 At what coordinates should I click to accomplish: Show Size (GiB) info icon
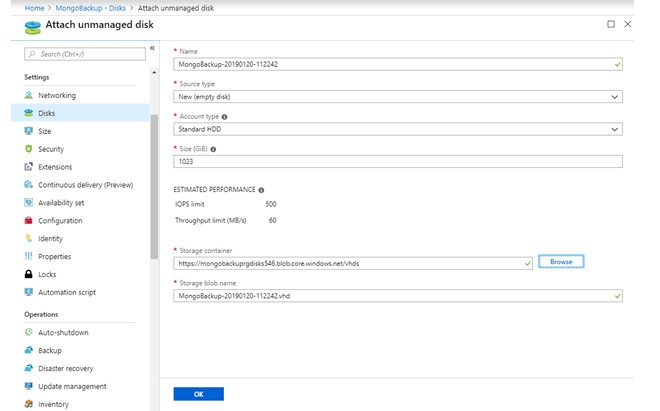213,149
